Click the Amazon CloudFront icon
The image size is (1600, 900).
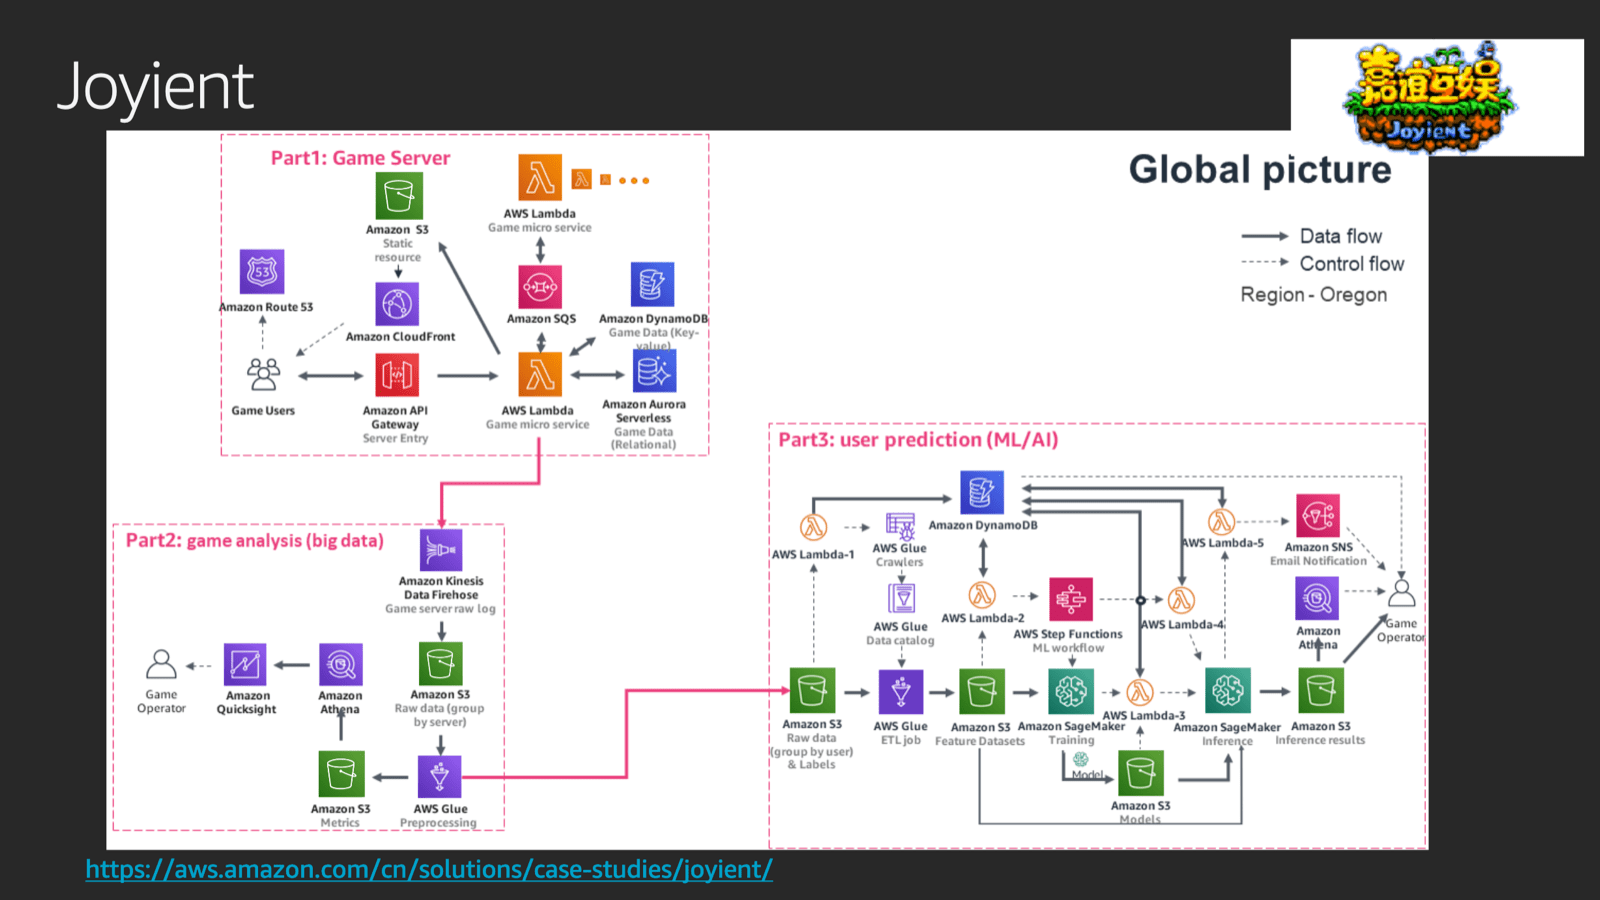tap(397, 303)
